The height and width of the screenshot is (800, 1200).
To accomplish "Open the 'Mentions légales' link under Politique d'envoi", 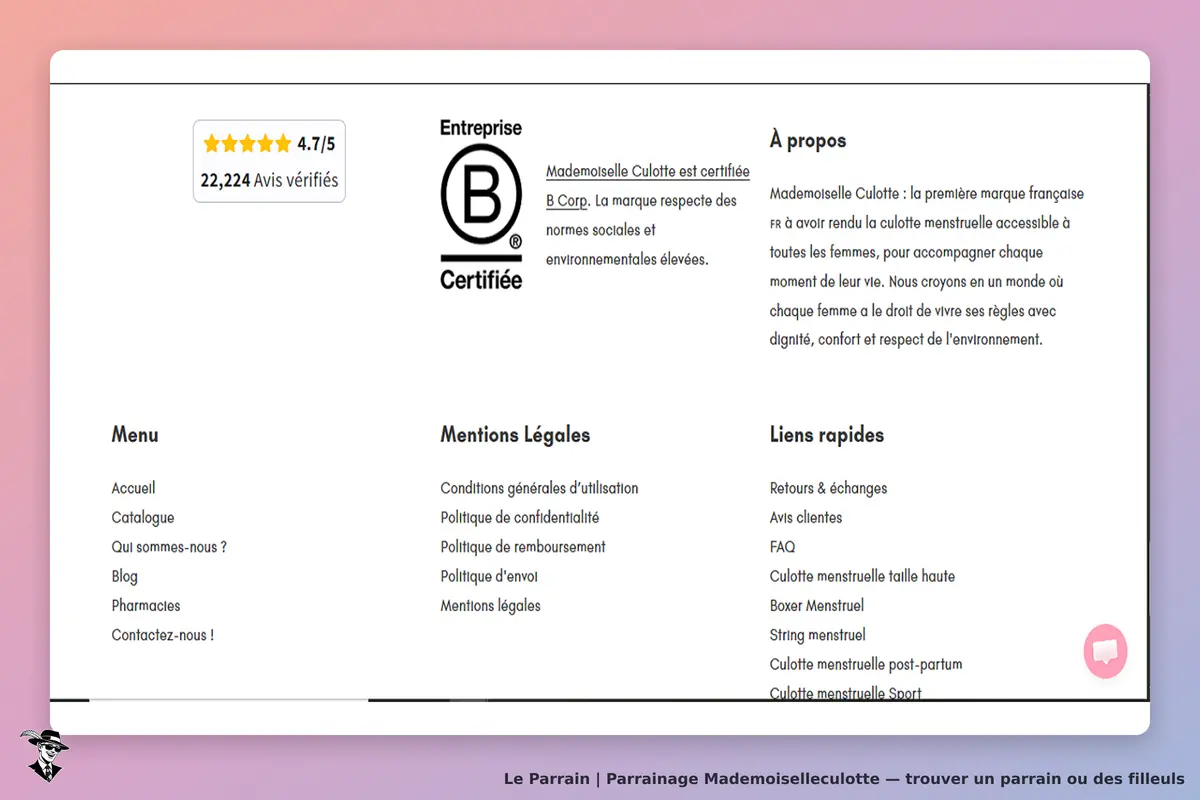I will pos(490,605).
